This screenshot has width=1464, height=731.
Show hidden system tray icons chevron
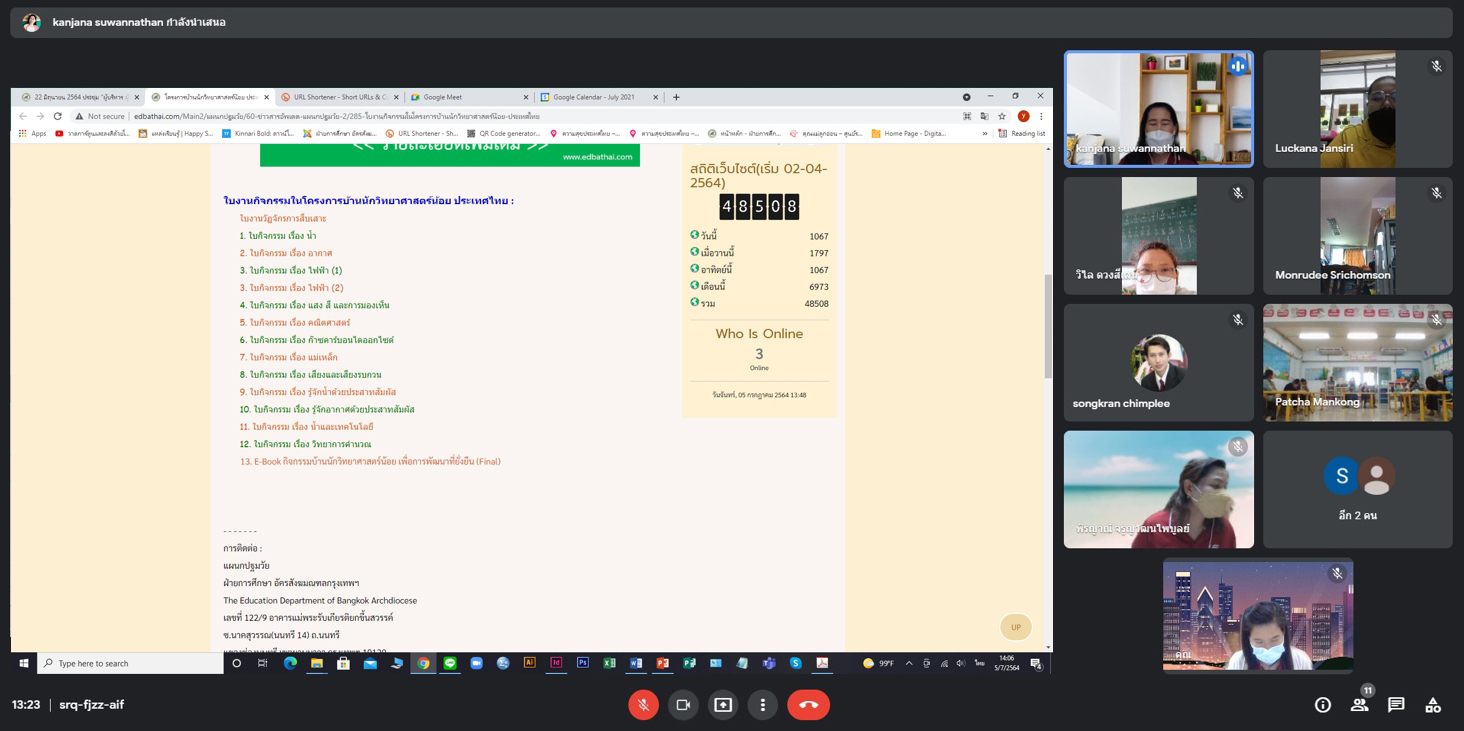(909, 663)
